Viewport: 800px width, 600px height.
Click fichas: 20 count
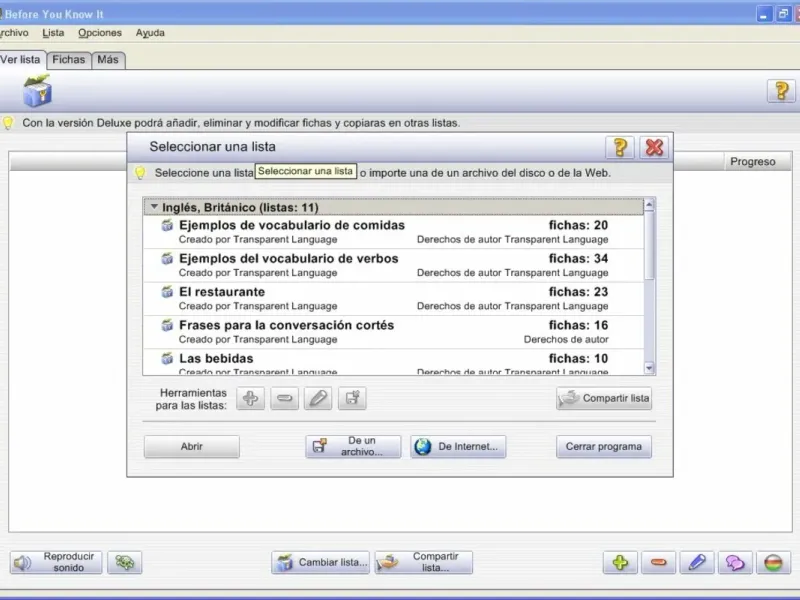578,225
